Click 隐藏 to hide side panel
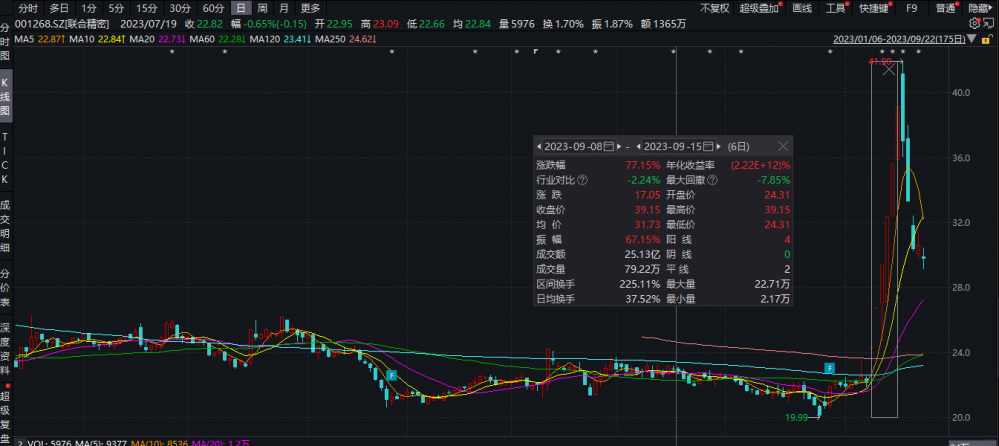This screenshot has height=446, width=999. click(x=981, y=8)
